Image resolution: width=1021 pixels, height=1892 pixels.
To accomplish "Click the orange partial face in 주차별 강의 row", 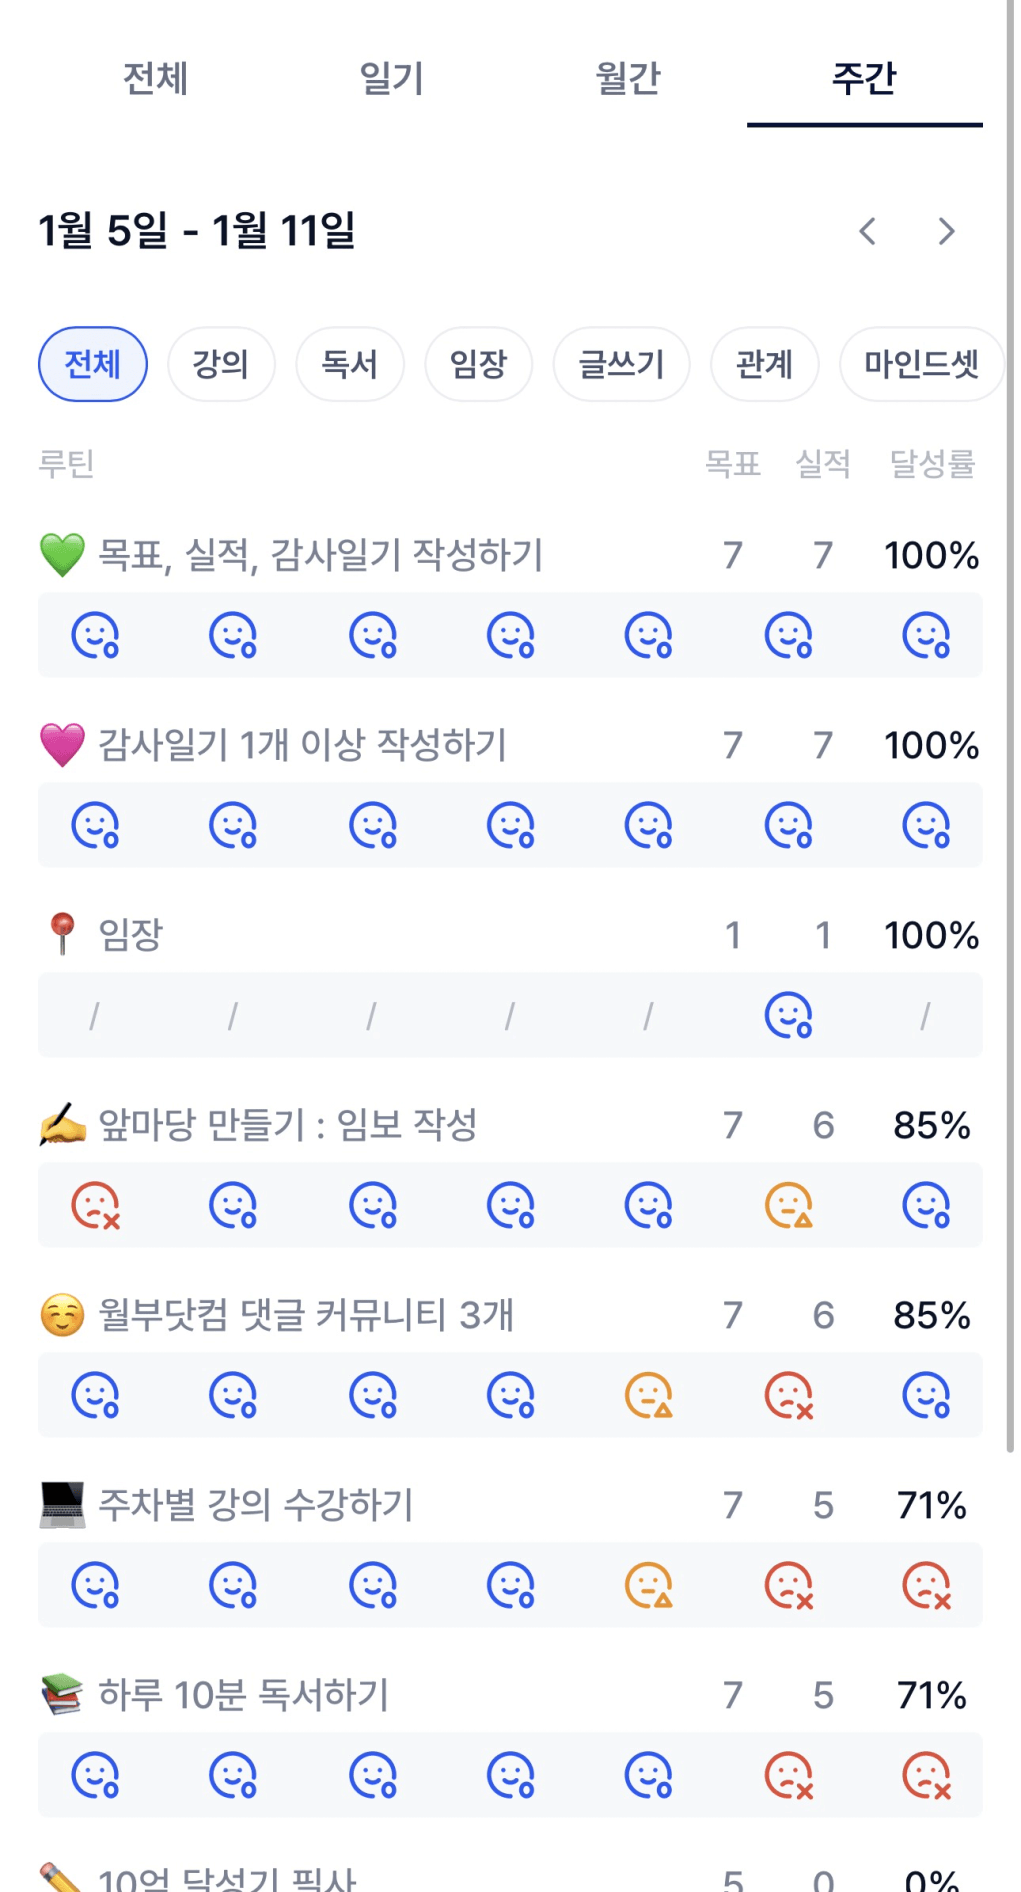I will (x=648, y=1585).
